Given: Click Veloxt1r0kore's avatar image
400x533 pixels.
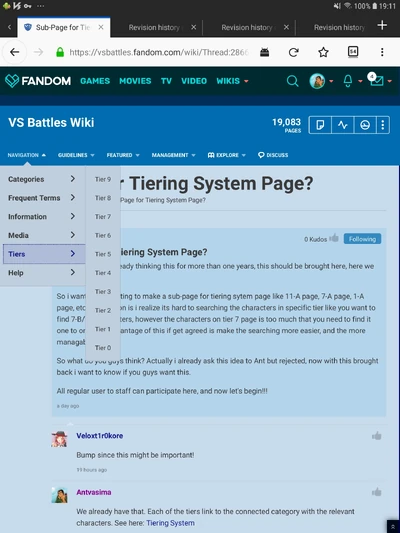Looking at the screenshot, I should click(x=59, y=439).
